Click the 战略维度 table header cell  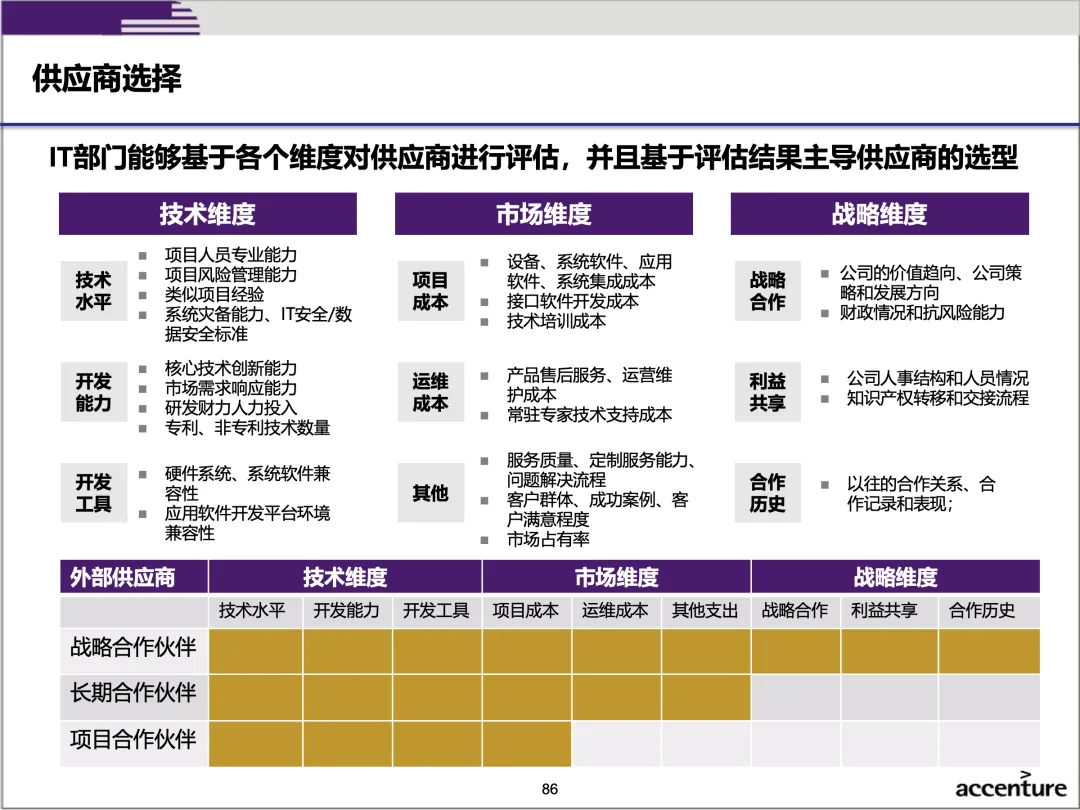(x=895, y=577)
